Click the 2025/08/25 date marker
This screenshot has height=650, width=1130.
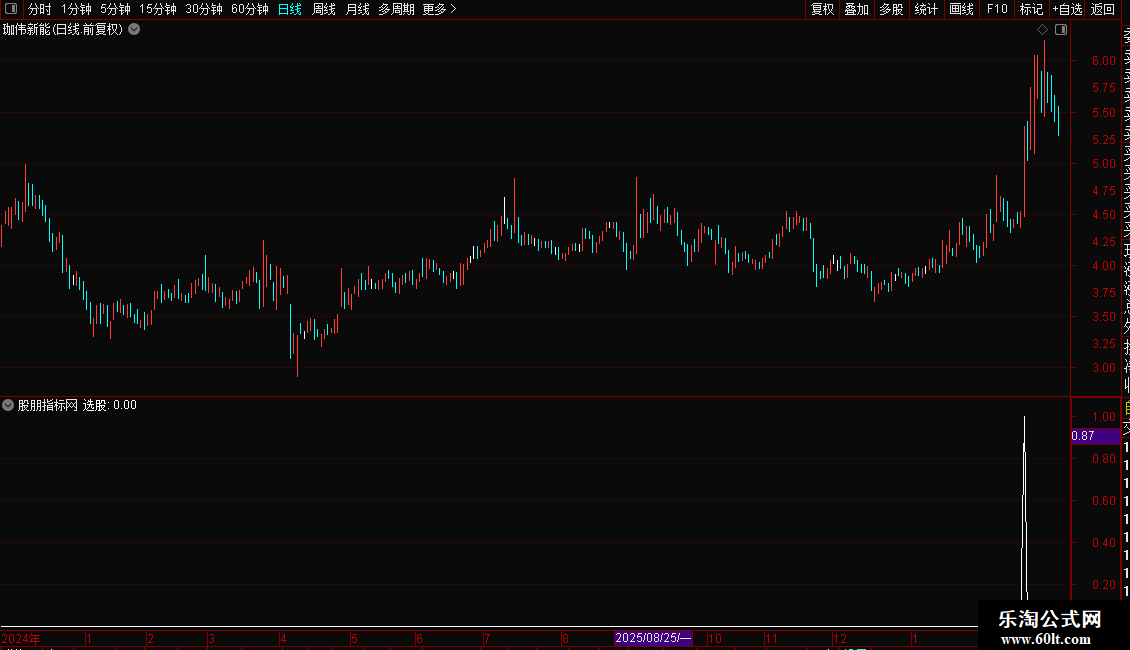653,638
